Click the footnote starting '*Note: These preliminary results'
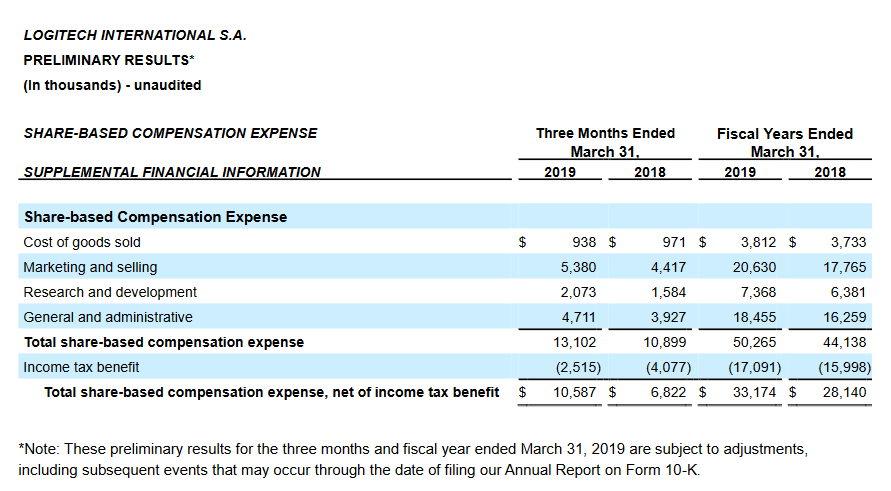The image size is (891, 491). (413, 449)
